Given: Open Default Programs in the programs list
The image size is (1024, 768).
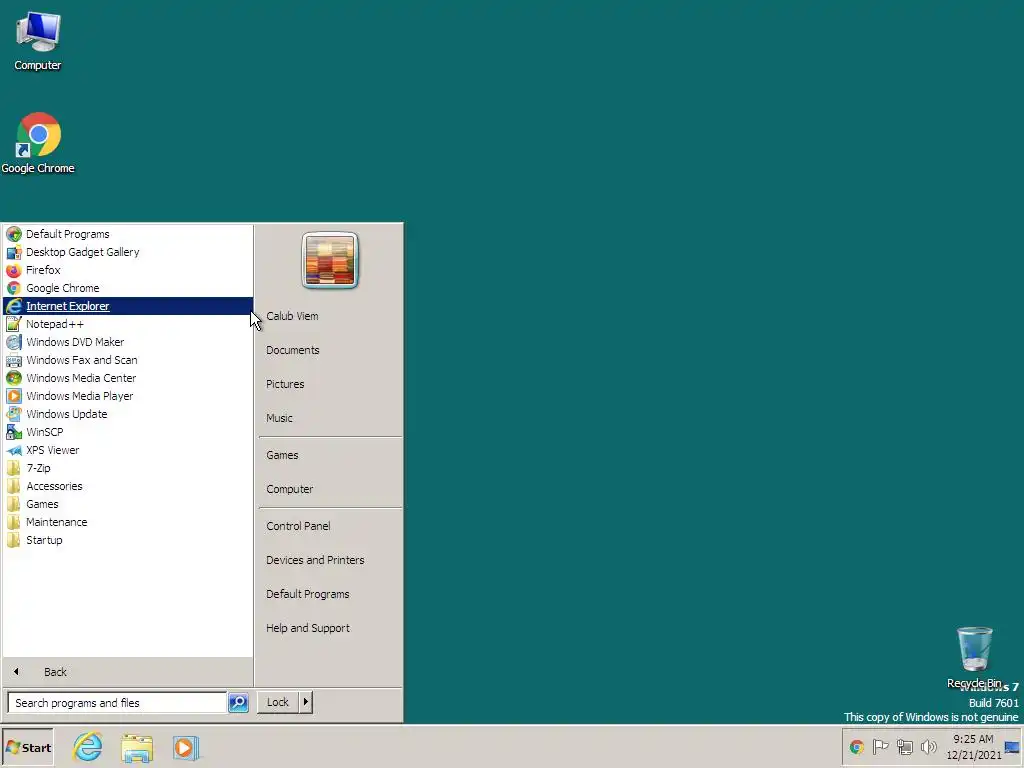Looking at the screenshot, I should click(128, 234).
